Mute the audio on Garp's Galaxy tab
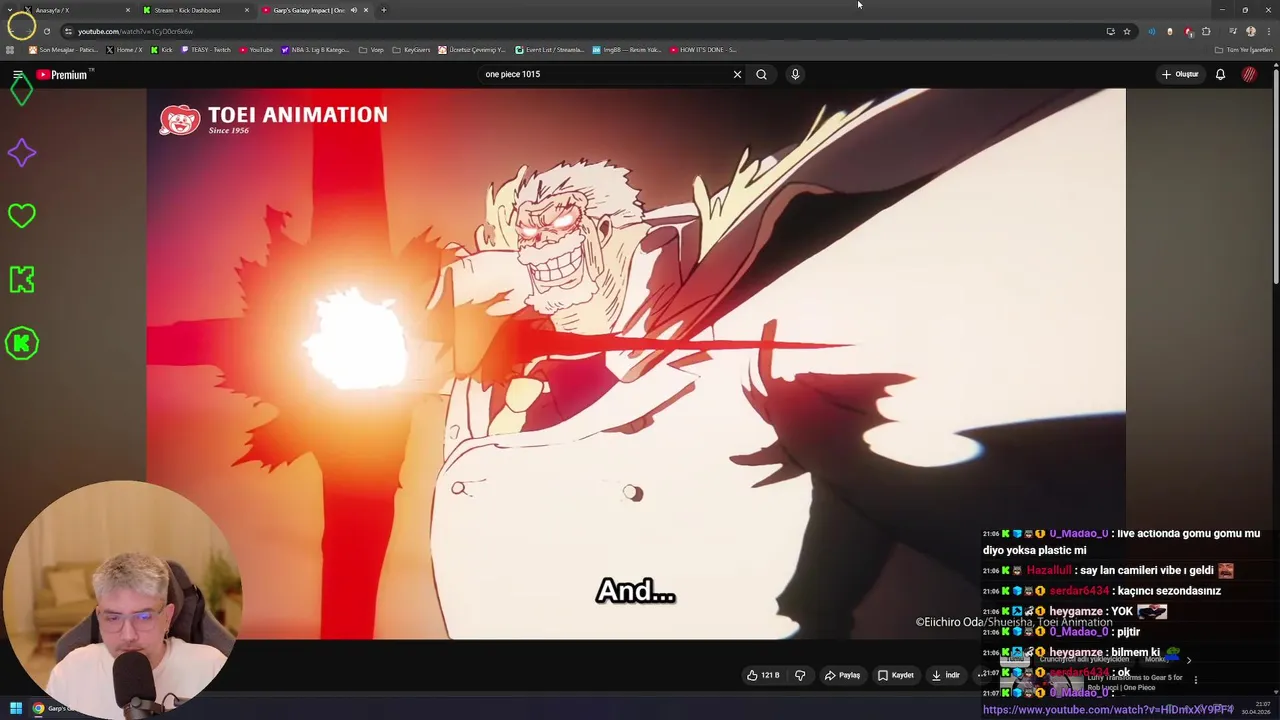Viewport: 1280px width, 720px height. (x=353, y=10)
